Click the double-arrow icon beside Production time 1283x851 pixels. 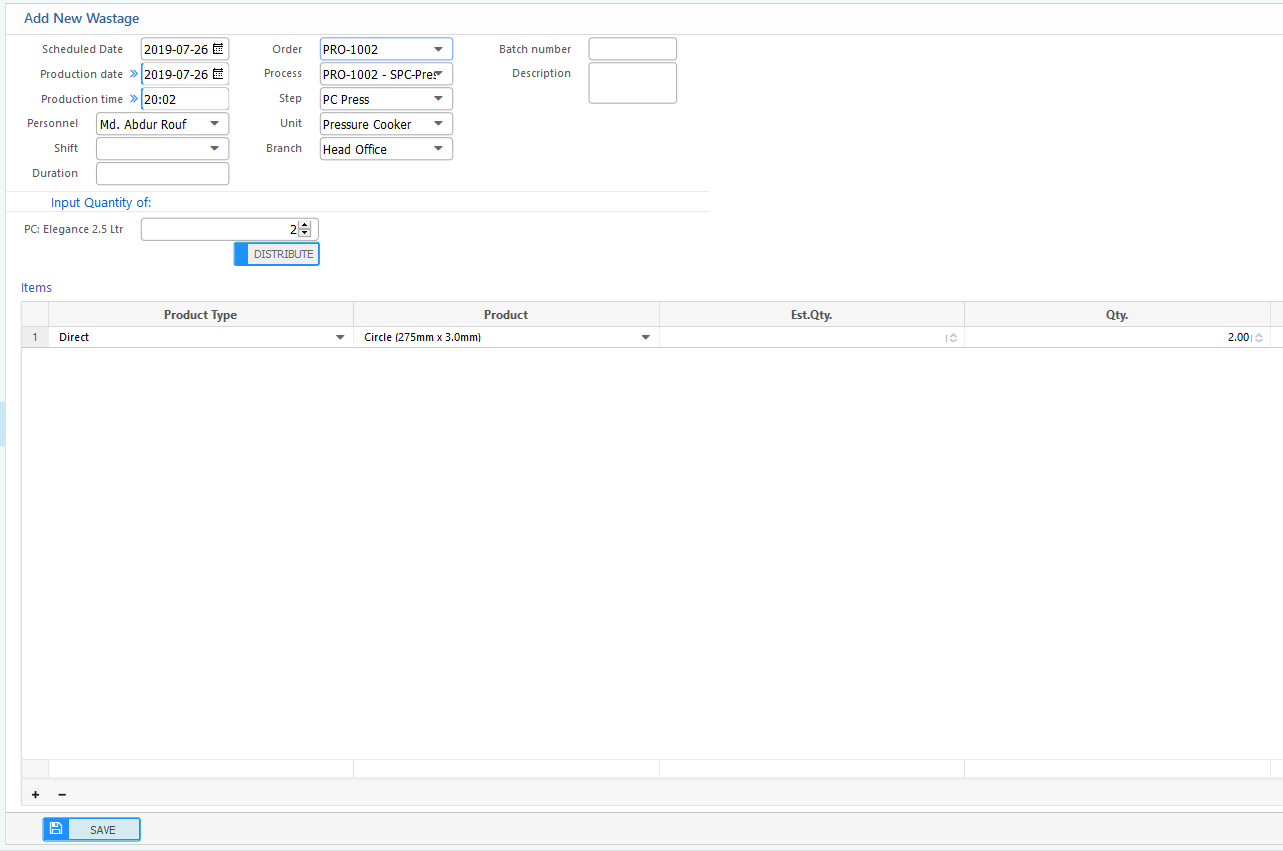134,99
